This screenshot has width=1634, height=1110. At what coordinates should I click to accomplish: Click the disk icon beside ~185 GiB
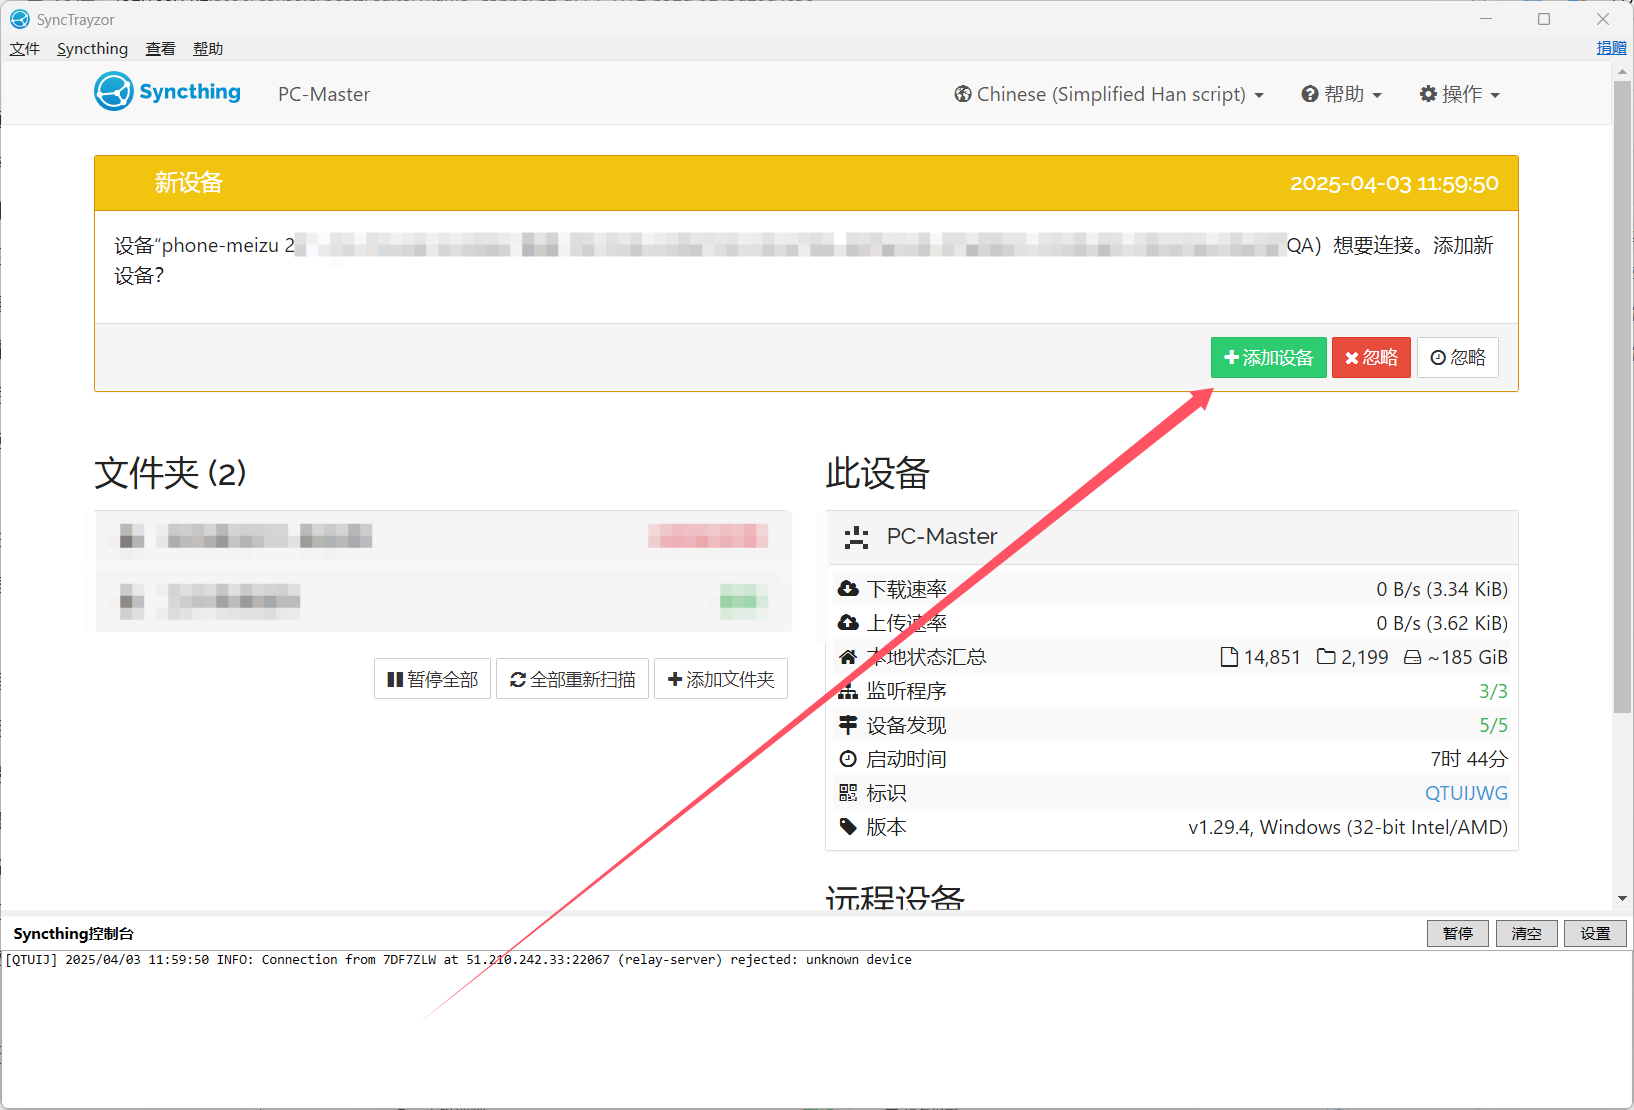pos(1413,657)
